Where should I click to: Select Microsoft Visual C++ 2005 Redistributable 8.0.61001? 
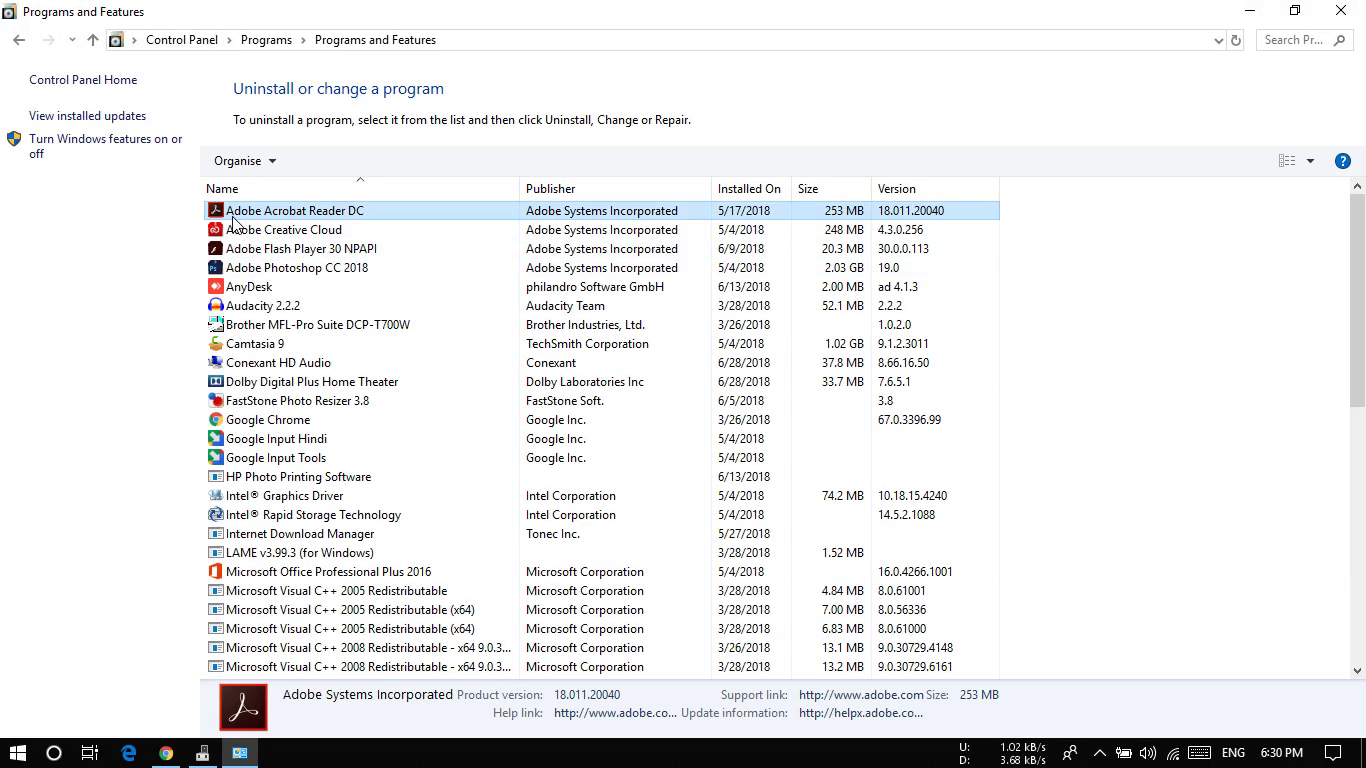click(601, 591)
